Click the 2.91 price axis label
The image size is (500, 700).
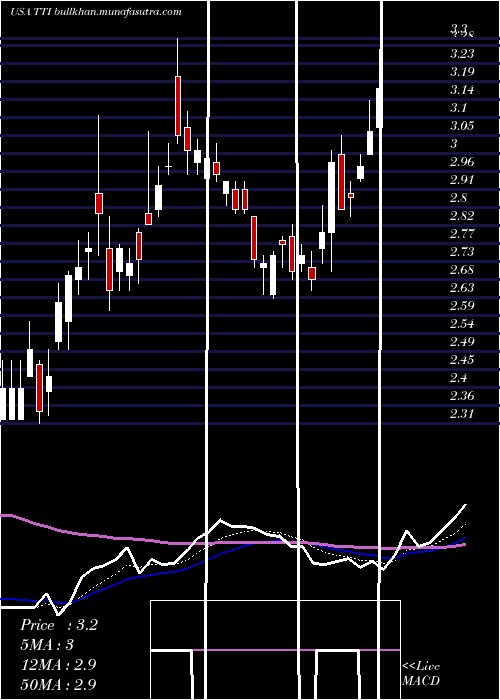462,180
